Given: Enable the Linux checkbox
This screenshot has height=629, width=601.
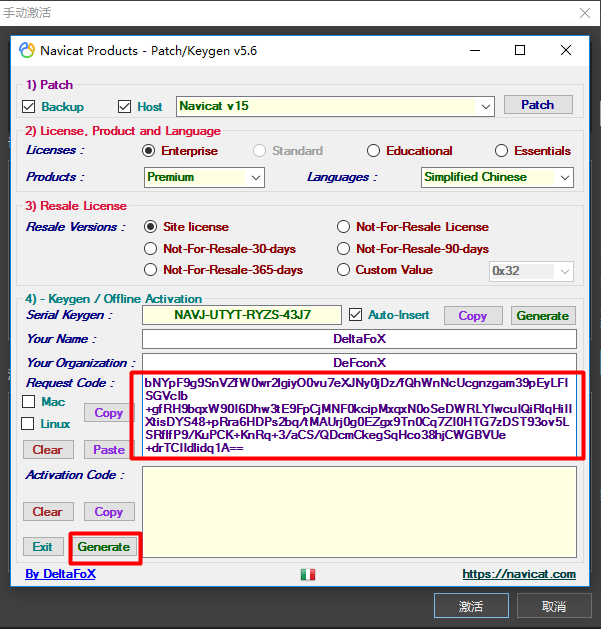Looking at the screenshot, I should click(x=28, y=424).
